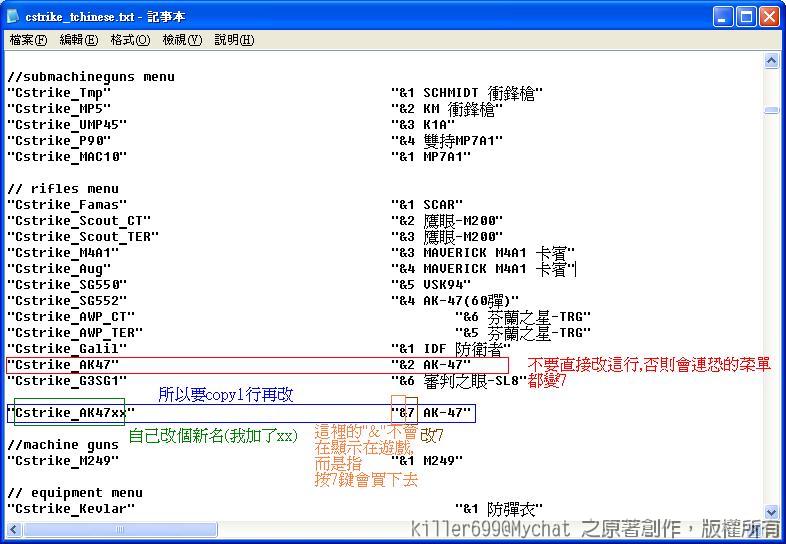This screenshot has height=544, width=786.
Task: Click the "&2 KM 衝鋒槍" value
Action: click(x=447, y=109)
